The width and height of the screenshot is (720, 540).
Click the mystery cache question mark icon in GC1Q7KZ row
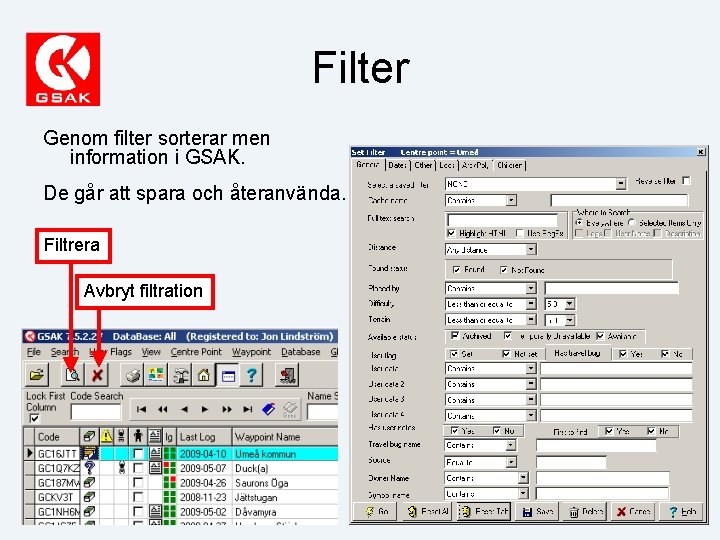click(x=90, y=468)
